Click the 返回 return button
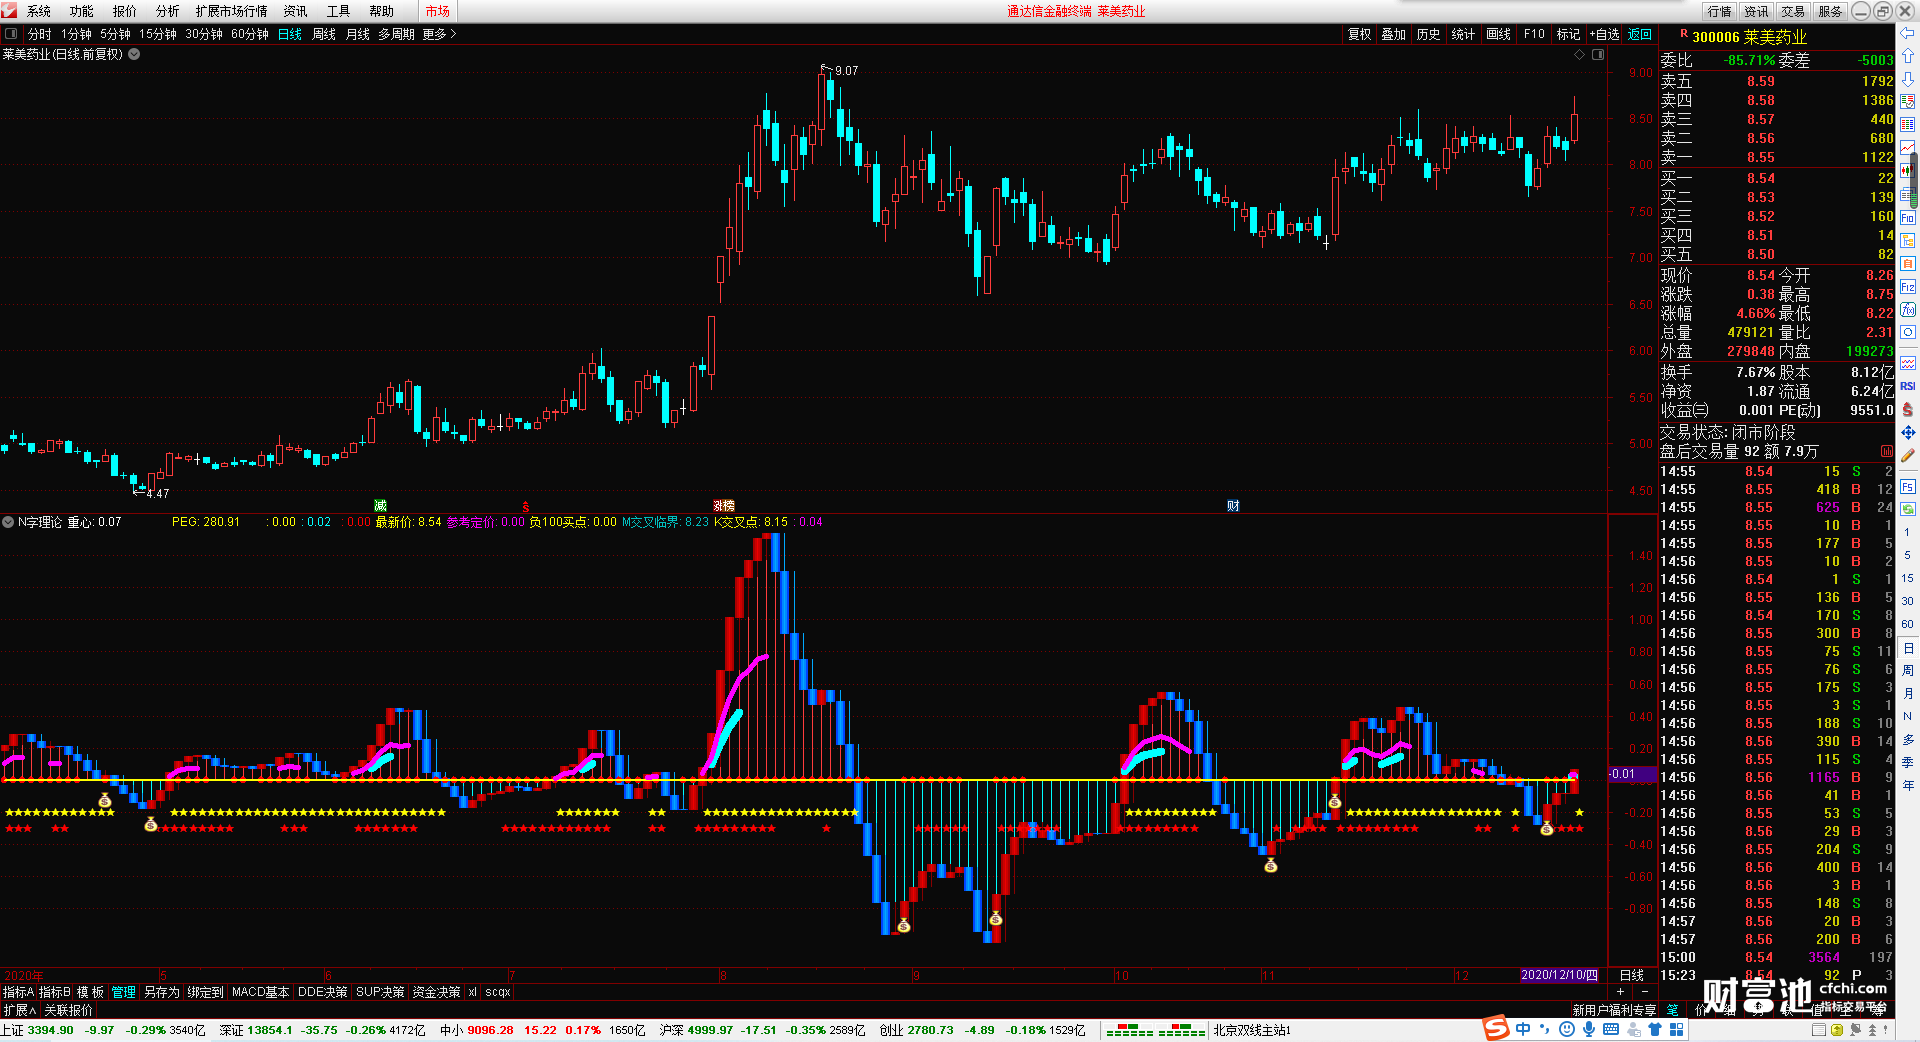This screenshot has width=1920, height=1042. 1640,34
